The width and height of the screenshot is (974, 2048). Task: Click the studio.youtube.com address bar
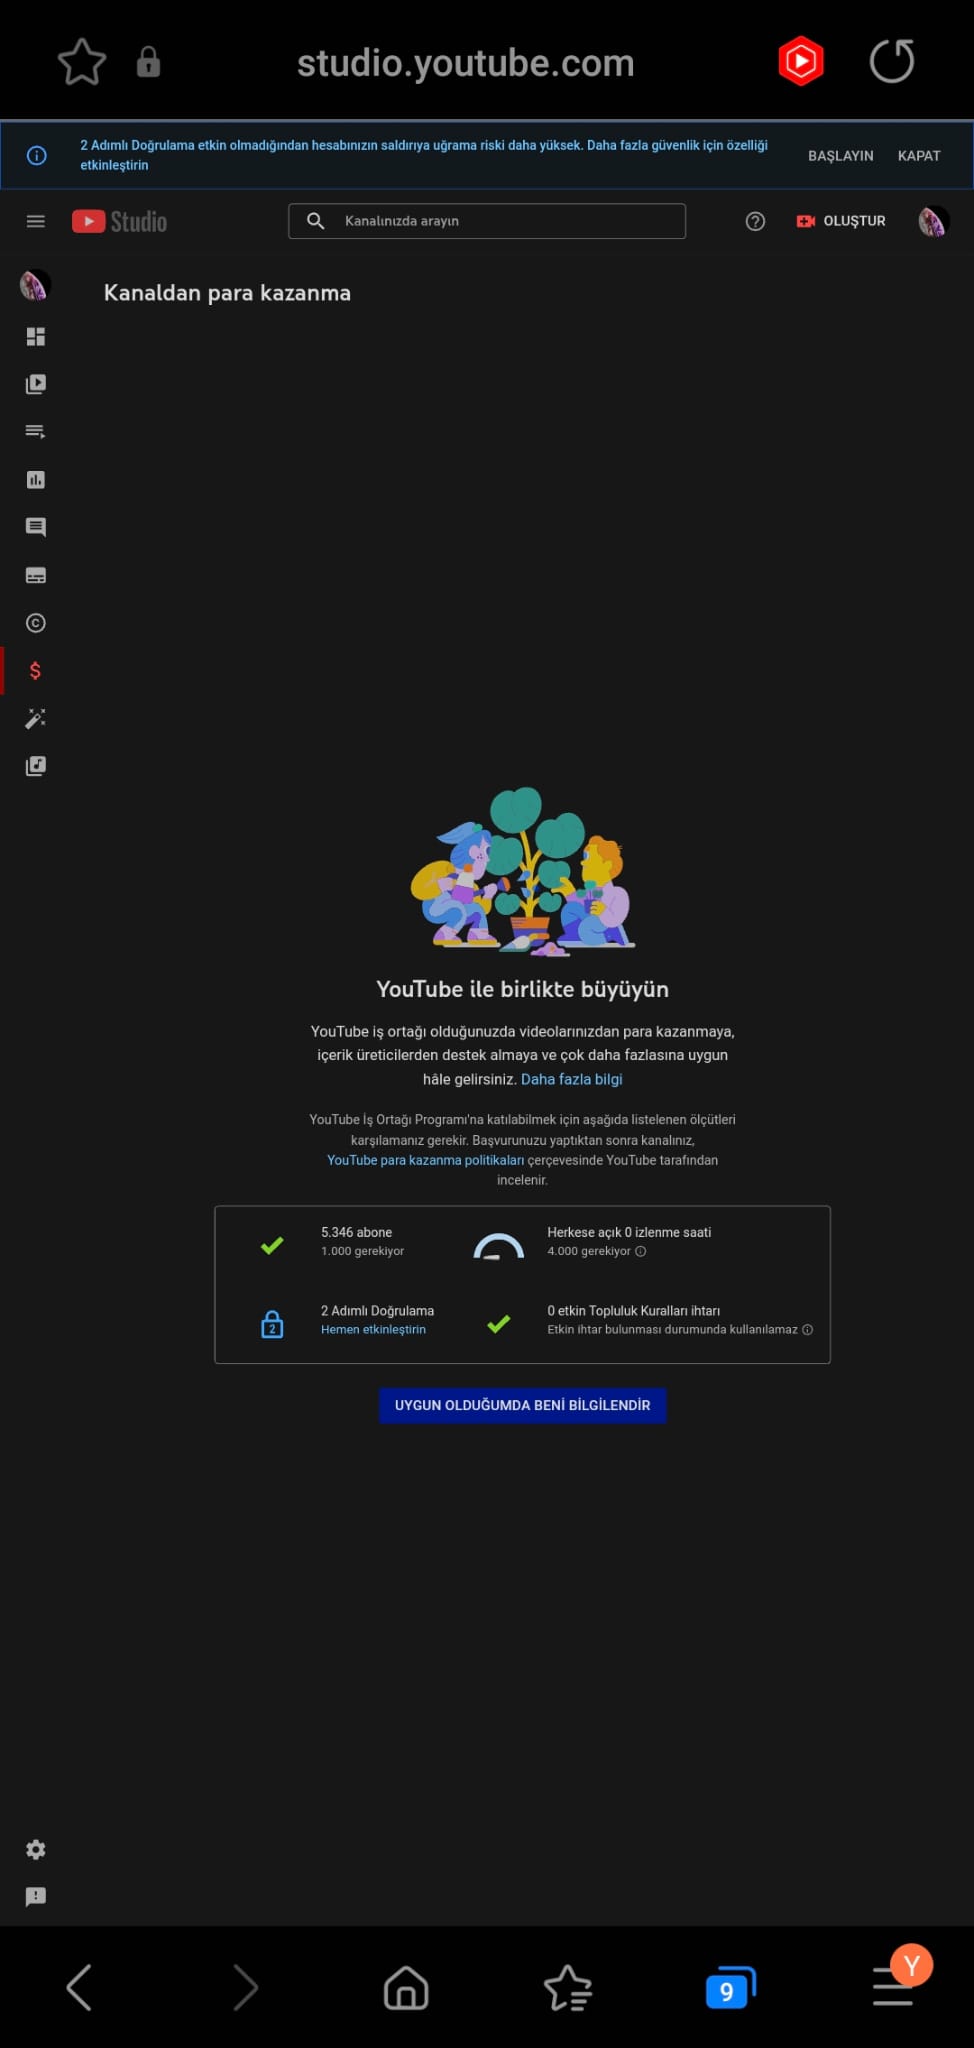point(465,63)
